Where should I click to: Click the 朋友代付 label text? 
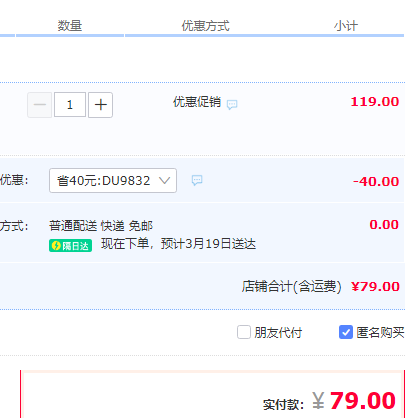click(x=278, y=333)
